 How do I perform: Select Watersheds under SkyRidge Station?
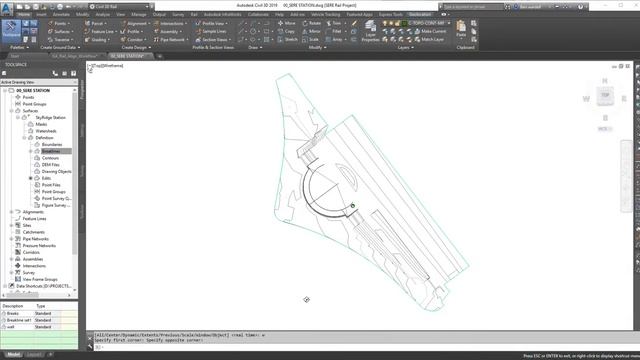[x=46, y=131]
